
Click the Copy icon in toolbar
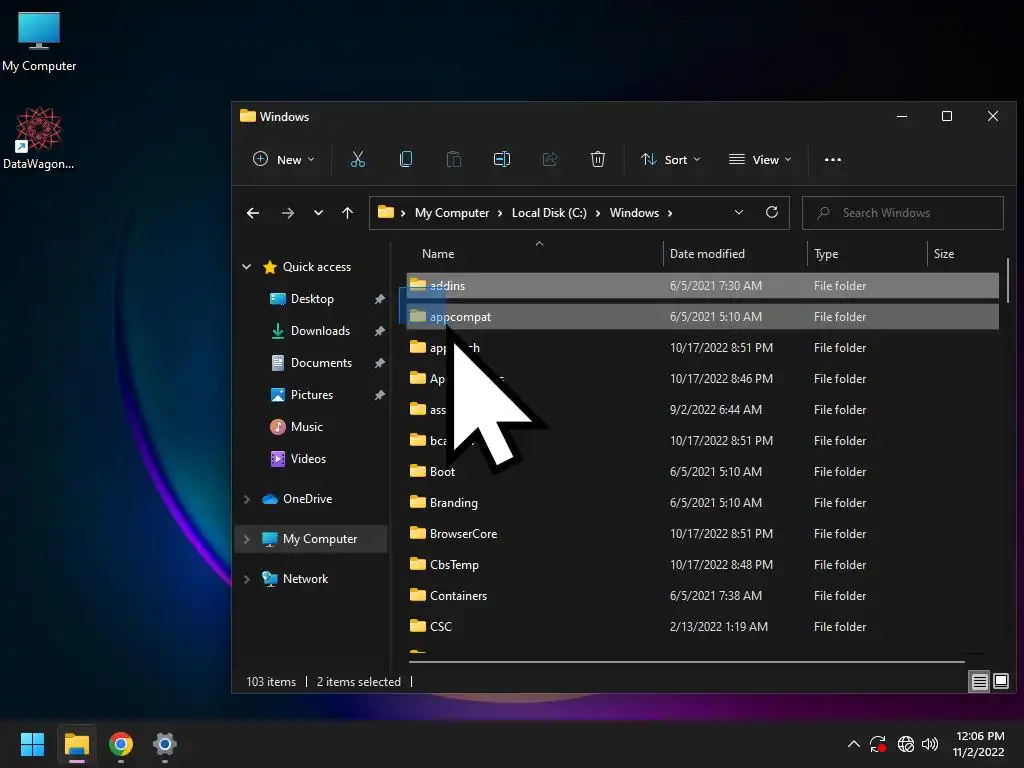click(406, 159)
